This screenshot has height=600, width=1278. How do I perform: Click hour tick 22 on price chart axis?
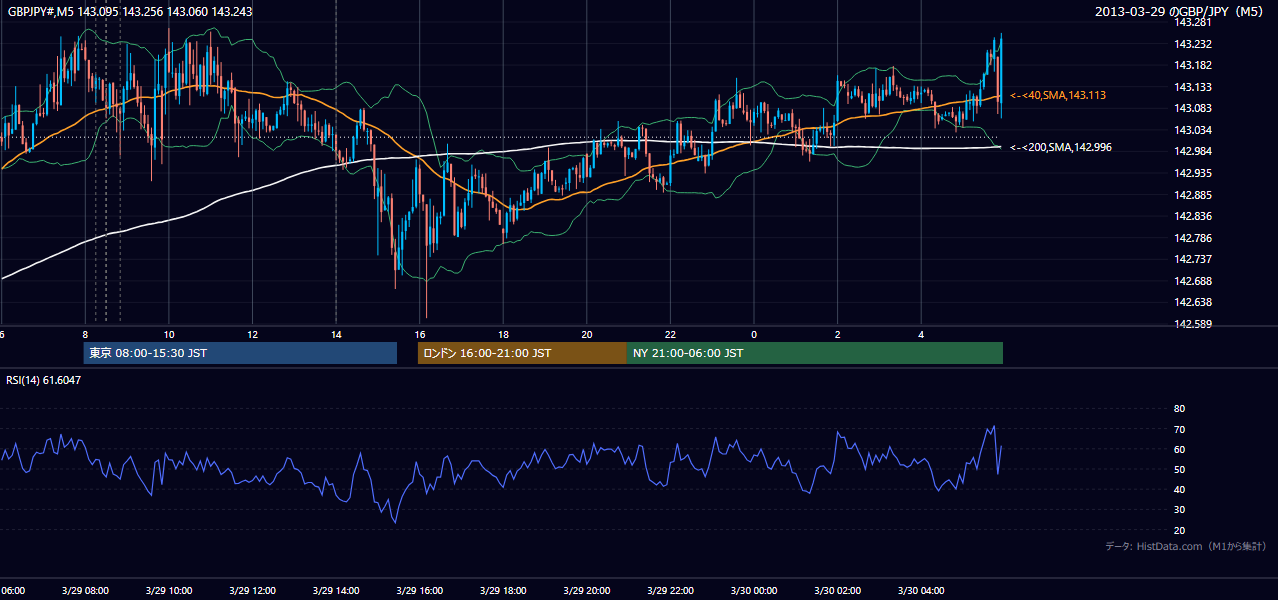[671, 334]
